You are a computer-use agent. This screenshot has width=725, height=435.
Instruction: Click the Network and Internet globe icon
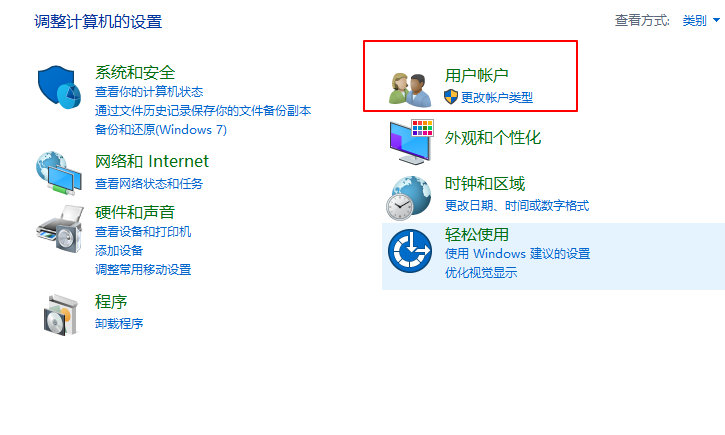point(59,172)
